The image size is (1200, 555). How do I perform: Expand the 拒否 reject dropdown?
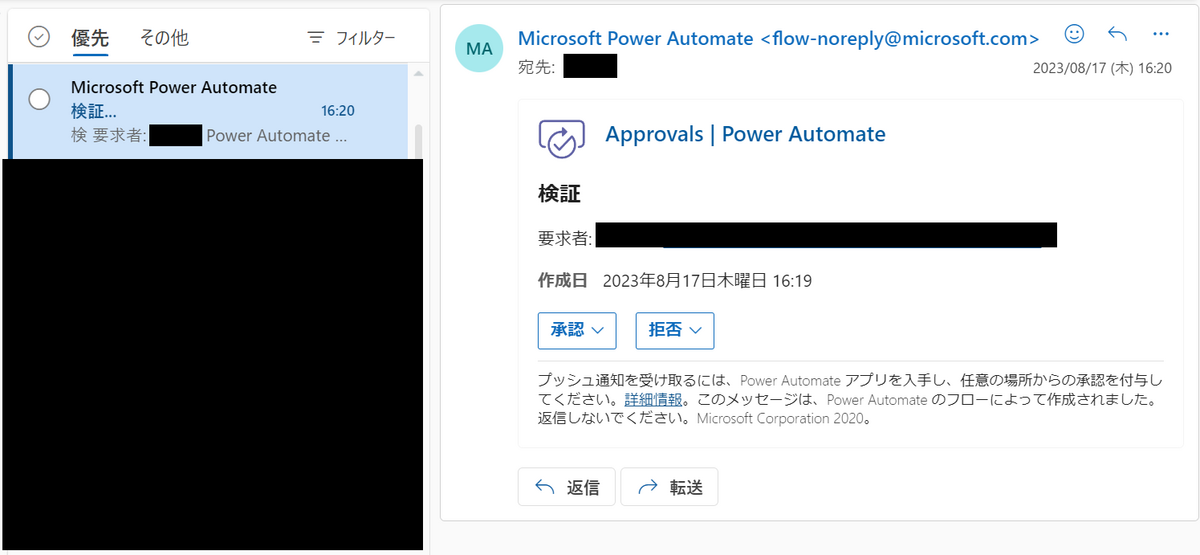point(675,330)
